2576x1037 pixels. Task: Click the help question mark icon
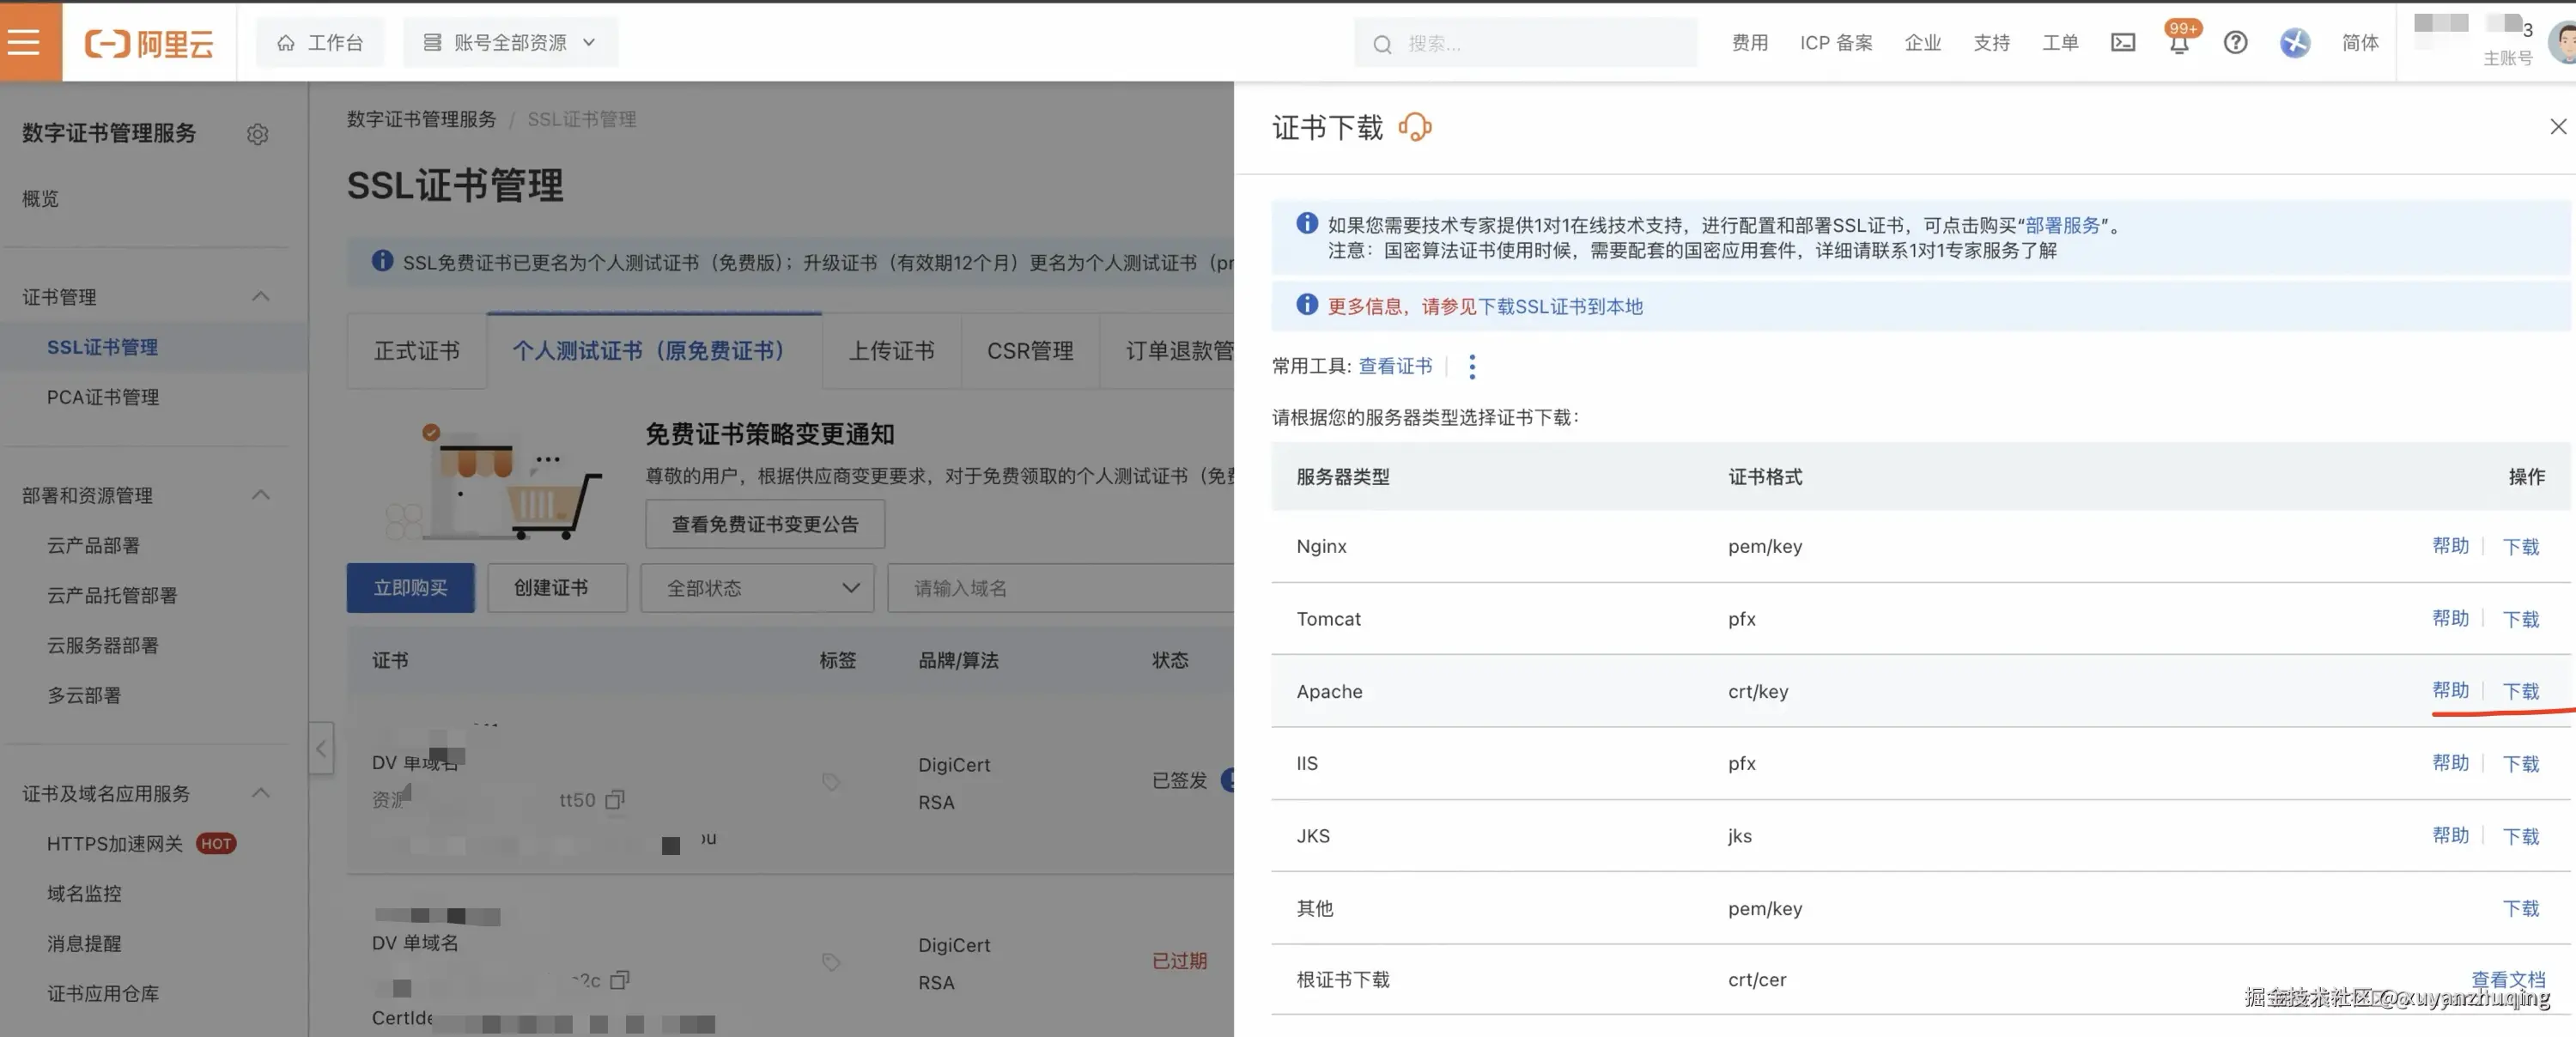click(2235, 43)
